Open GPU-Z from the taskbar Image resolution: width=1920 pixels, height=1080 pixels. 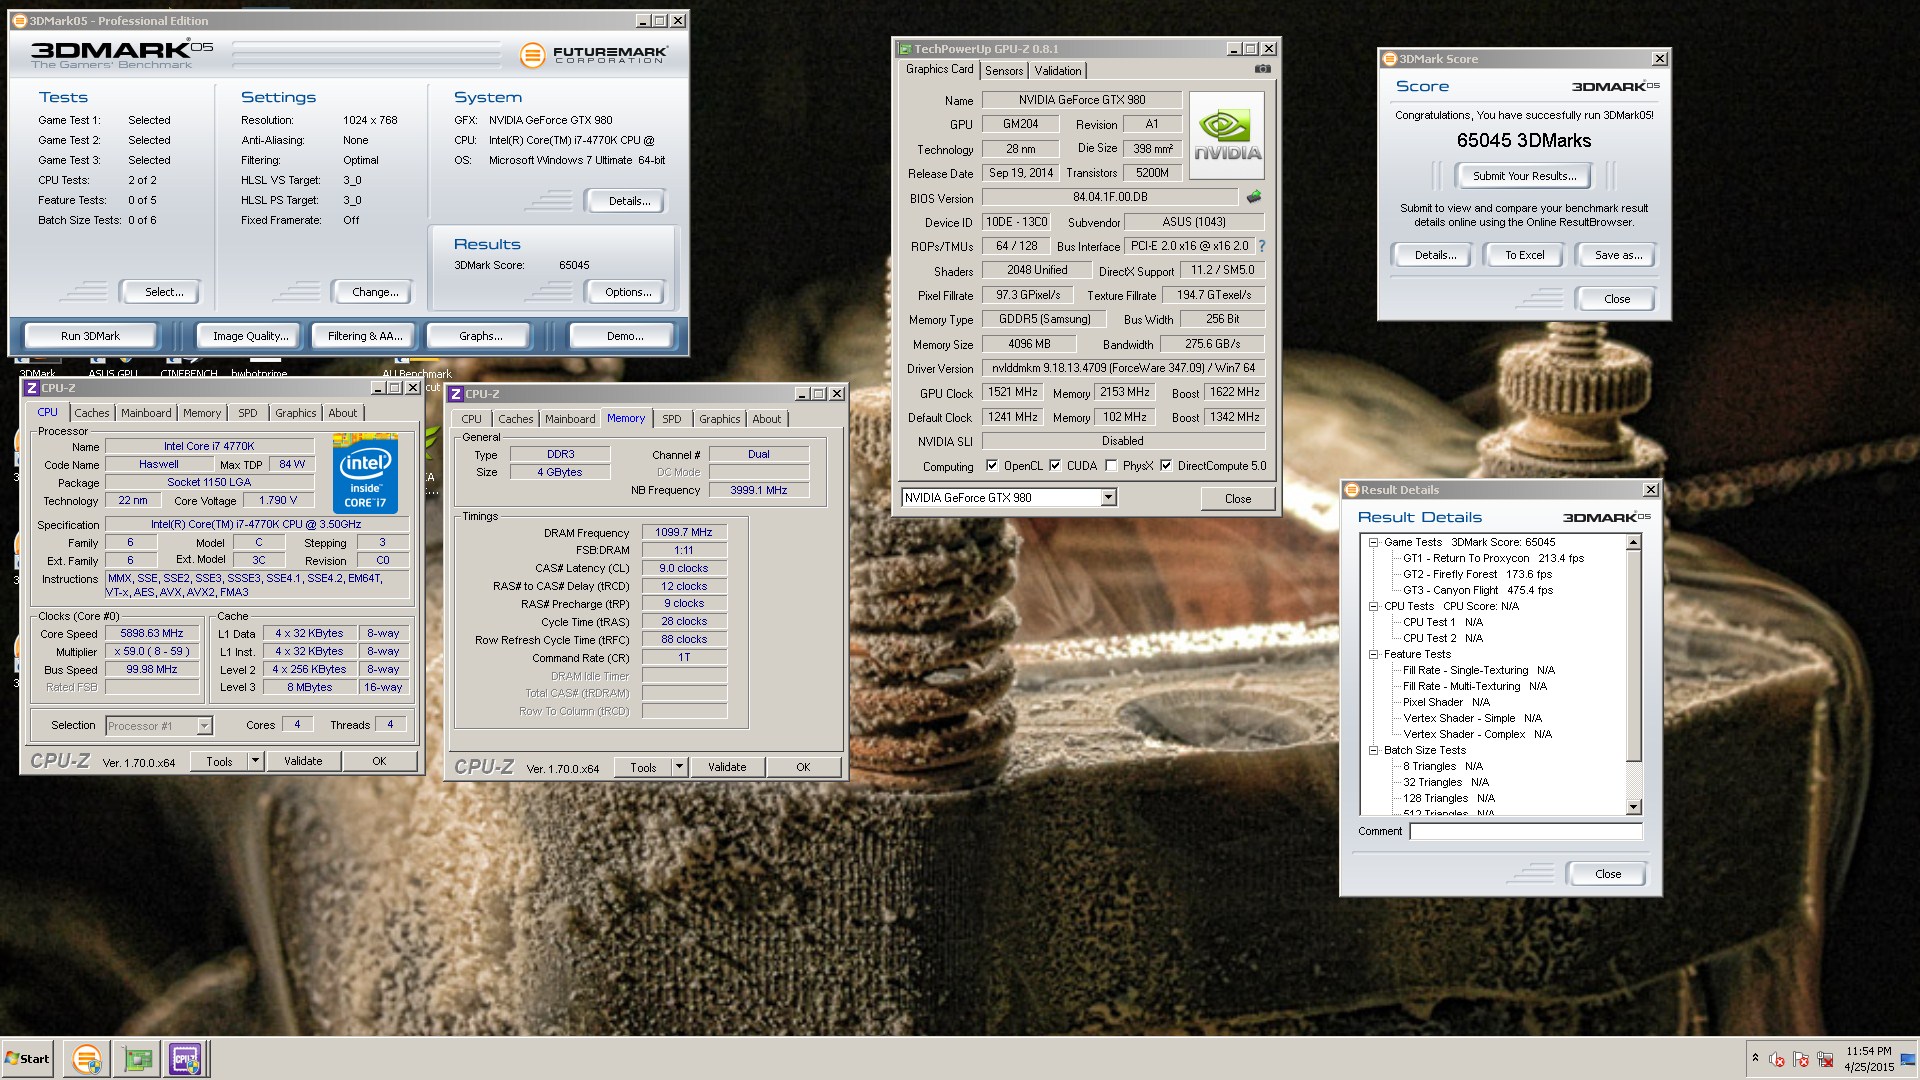coord(137,1059)
